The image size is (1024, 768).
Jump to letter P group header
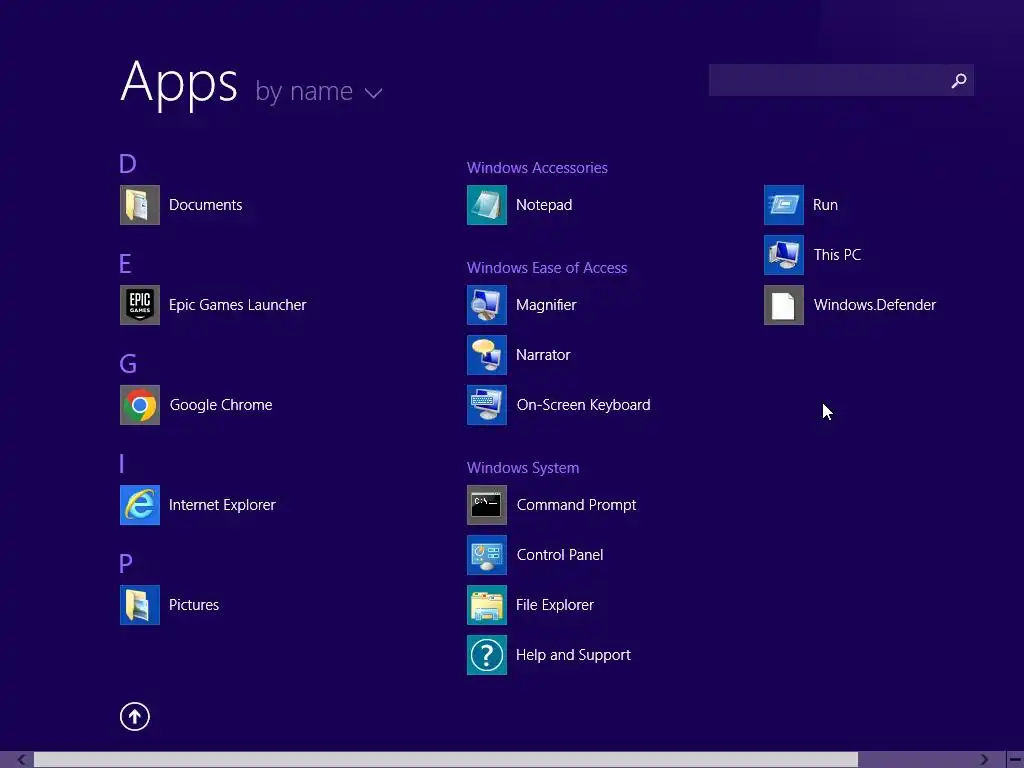coord(126,564)
